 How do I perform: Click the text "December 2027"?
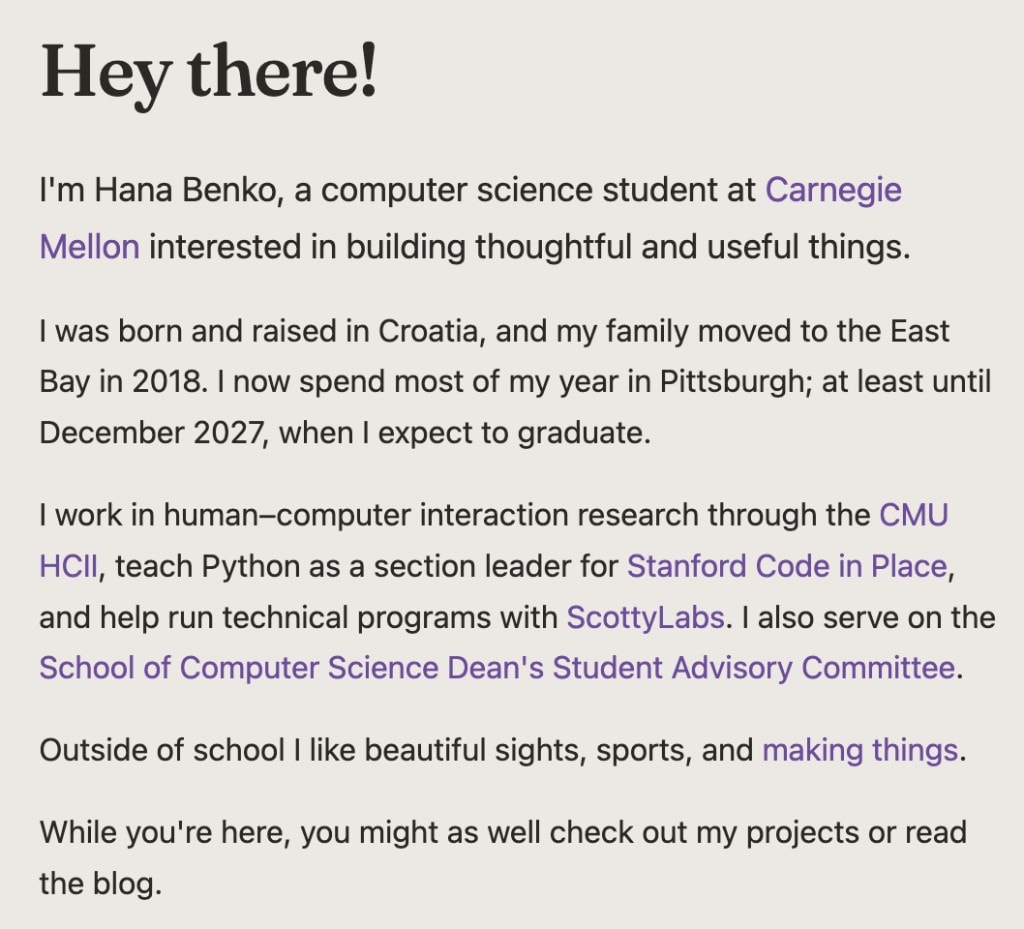click(154, 435)
